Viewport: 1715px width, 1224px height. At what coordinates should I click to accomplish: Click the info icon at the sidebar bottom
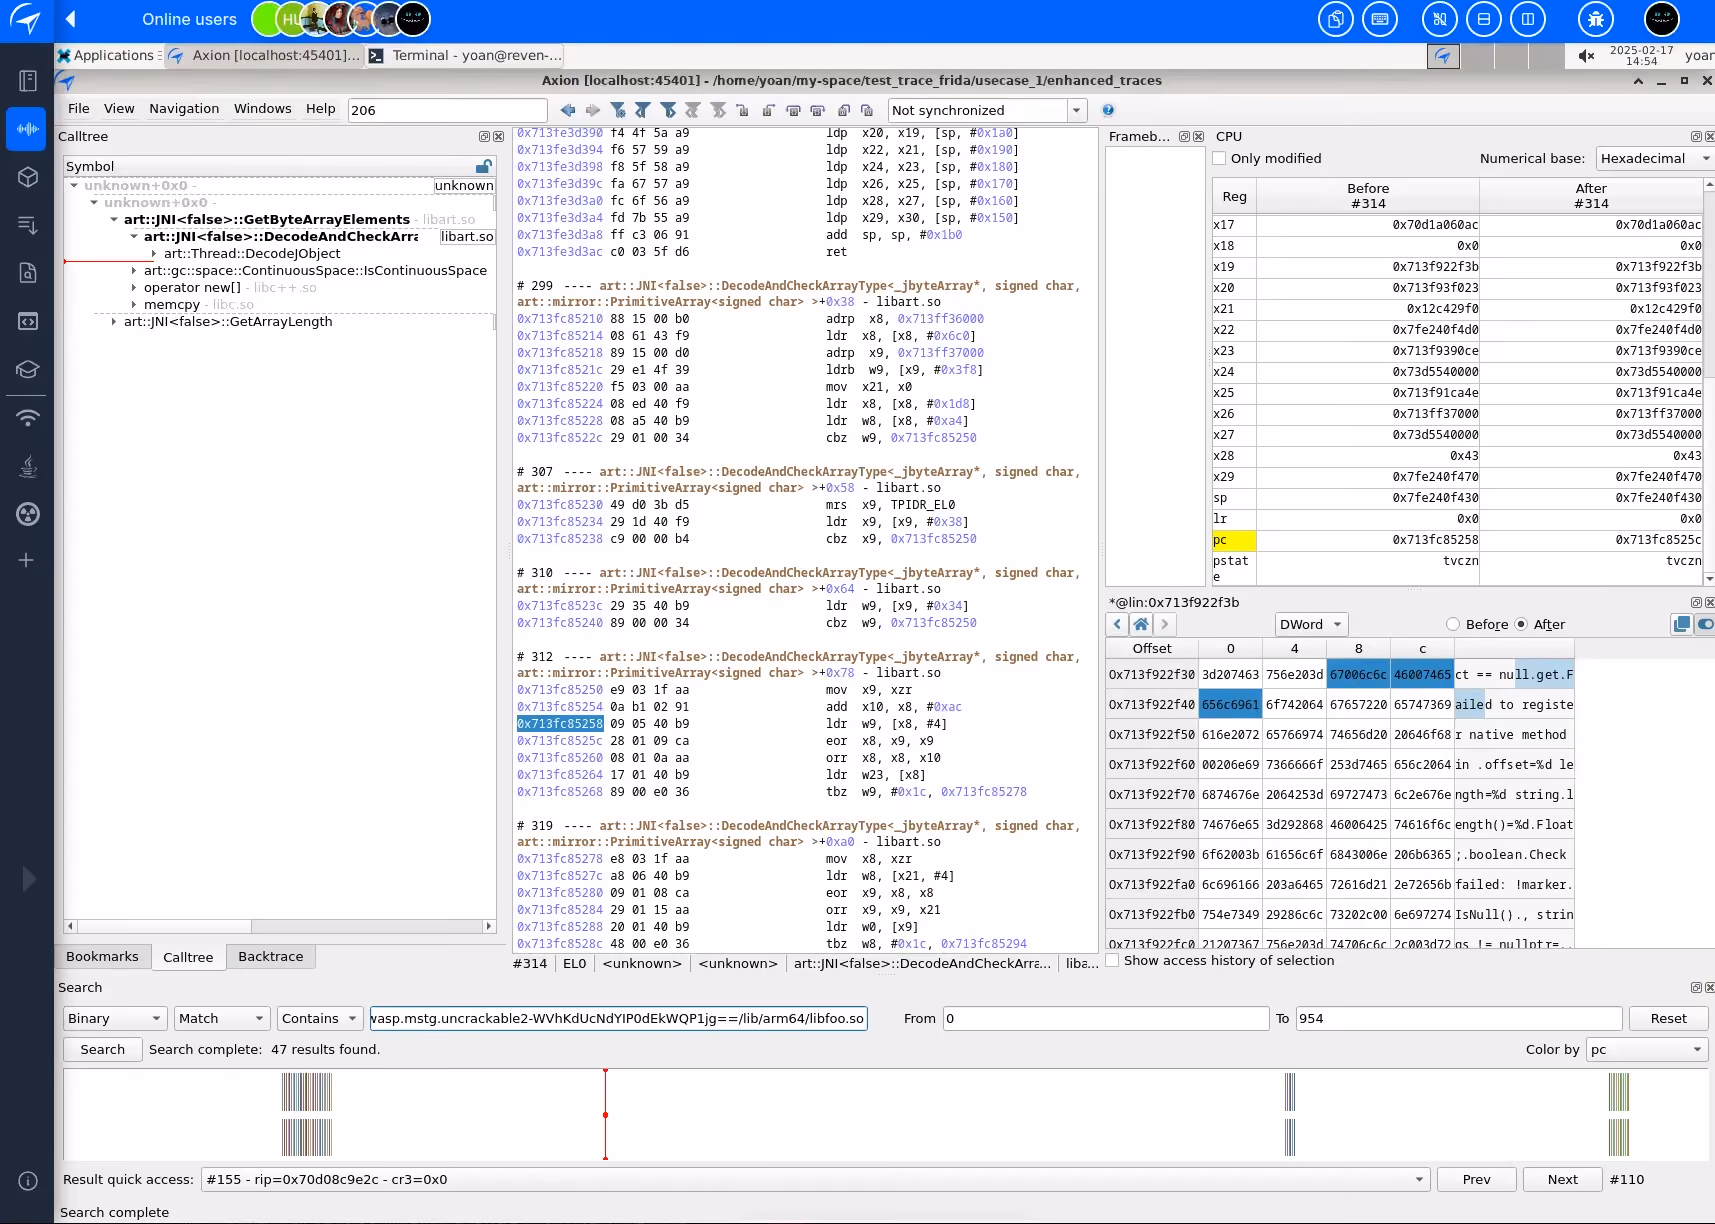point(28,1181)
